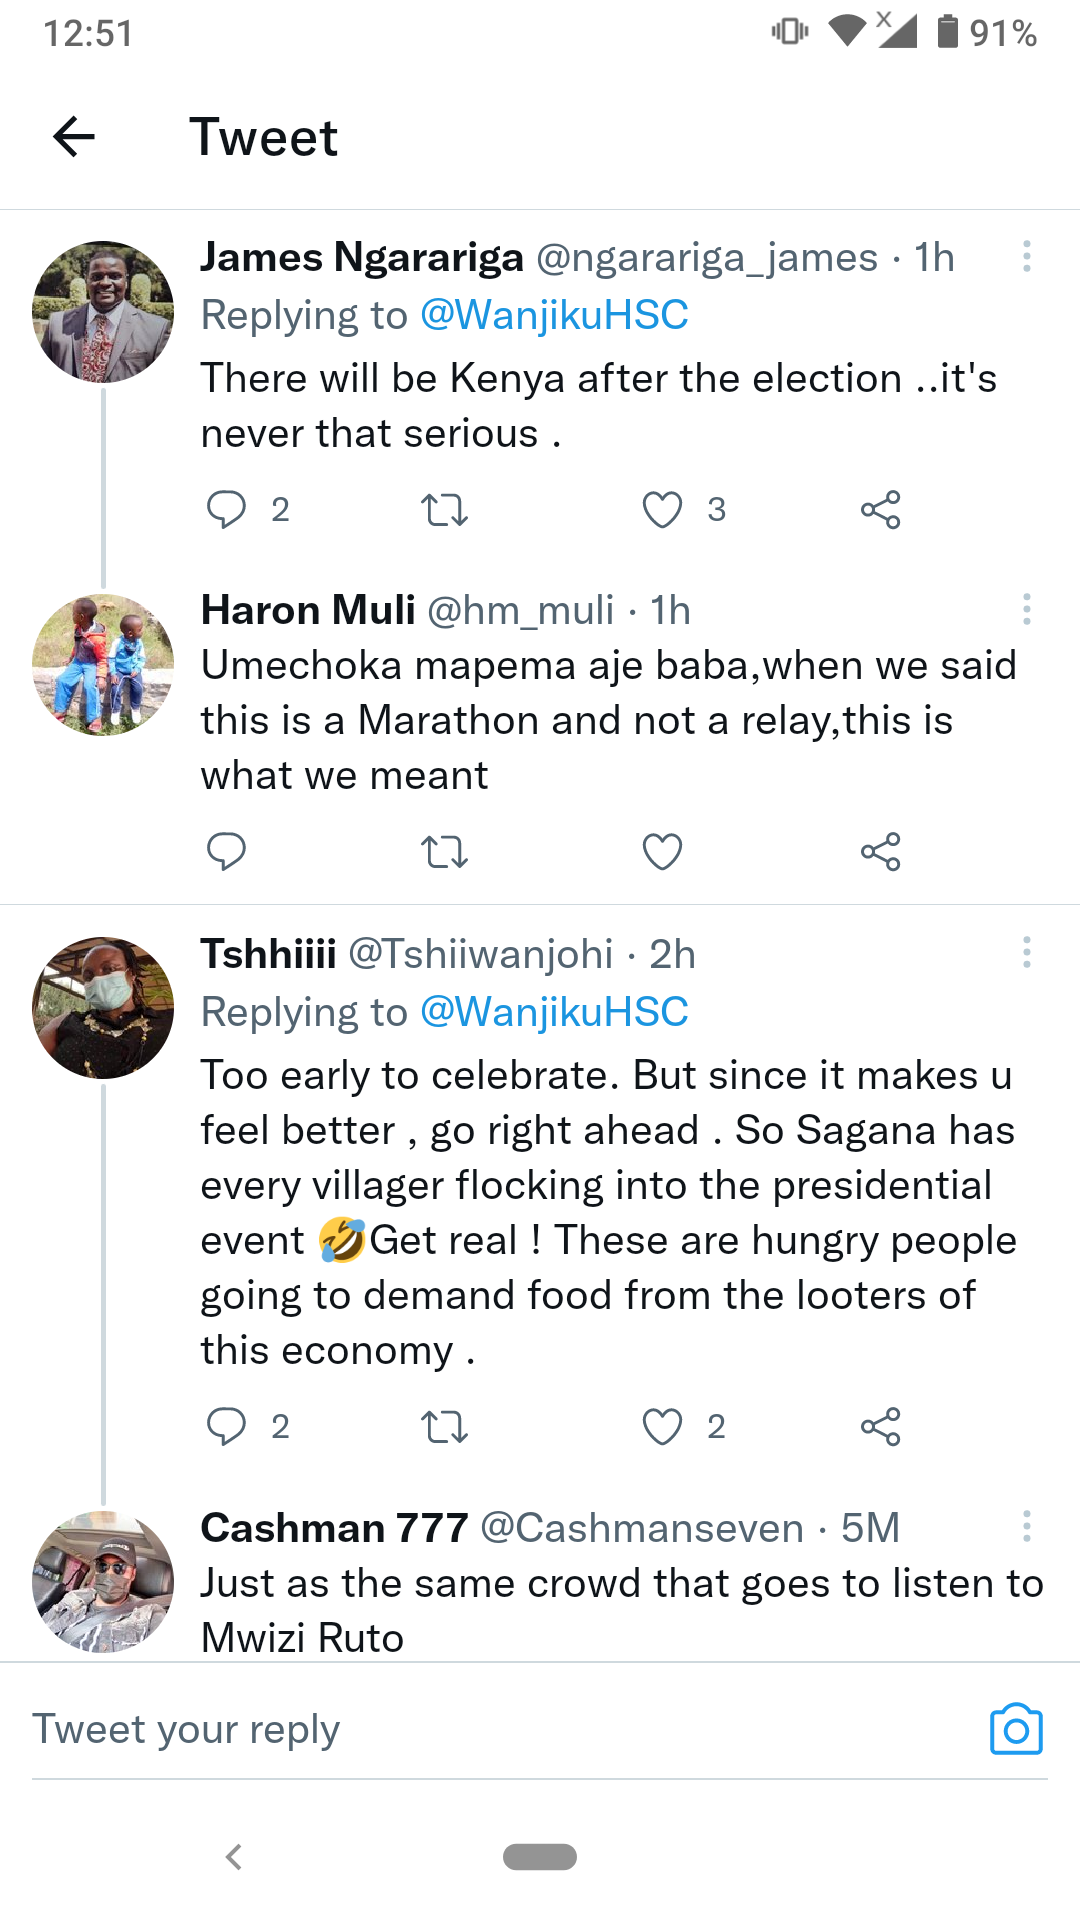Screen dimensions: 1080x1920
Task: Open the more options on Haron Muli's tweet
Action: pos(1026,609)
